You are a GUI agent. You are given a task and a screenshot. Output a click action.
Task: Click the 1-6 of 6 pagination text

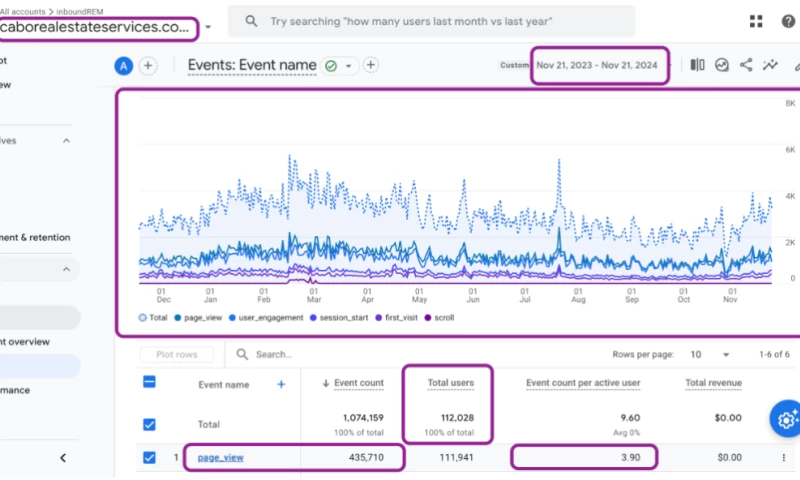pyautogui.click(x=774, y=355)
